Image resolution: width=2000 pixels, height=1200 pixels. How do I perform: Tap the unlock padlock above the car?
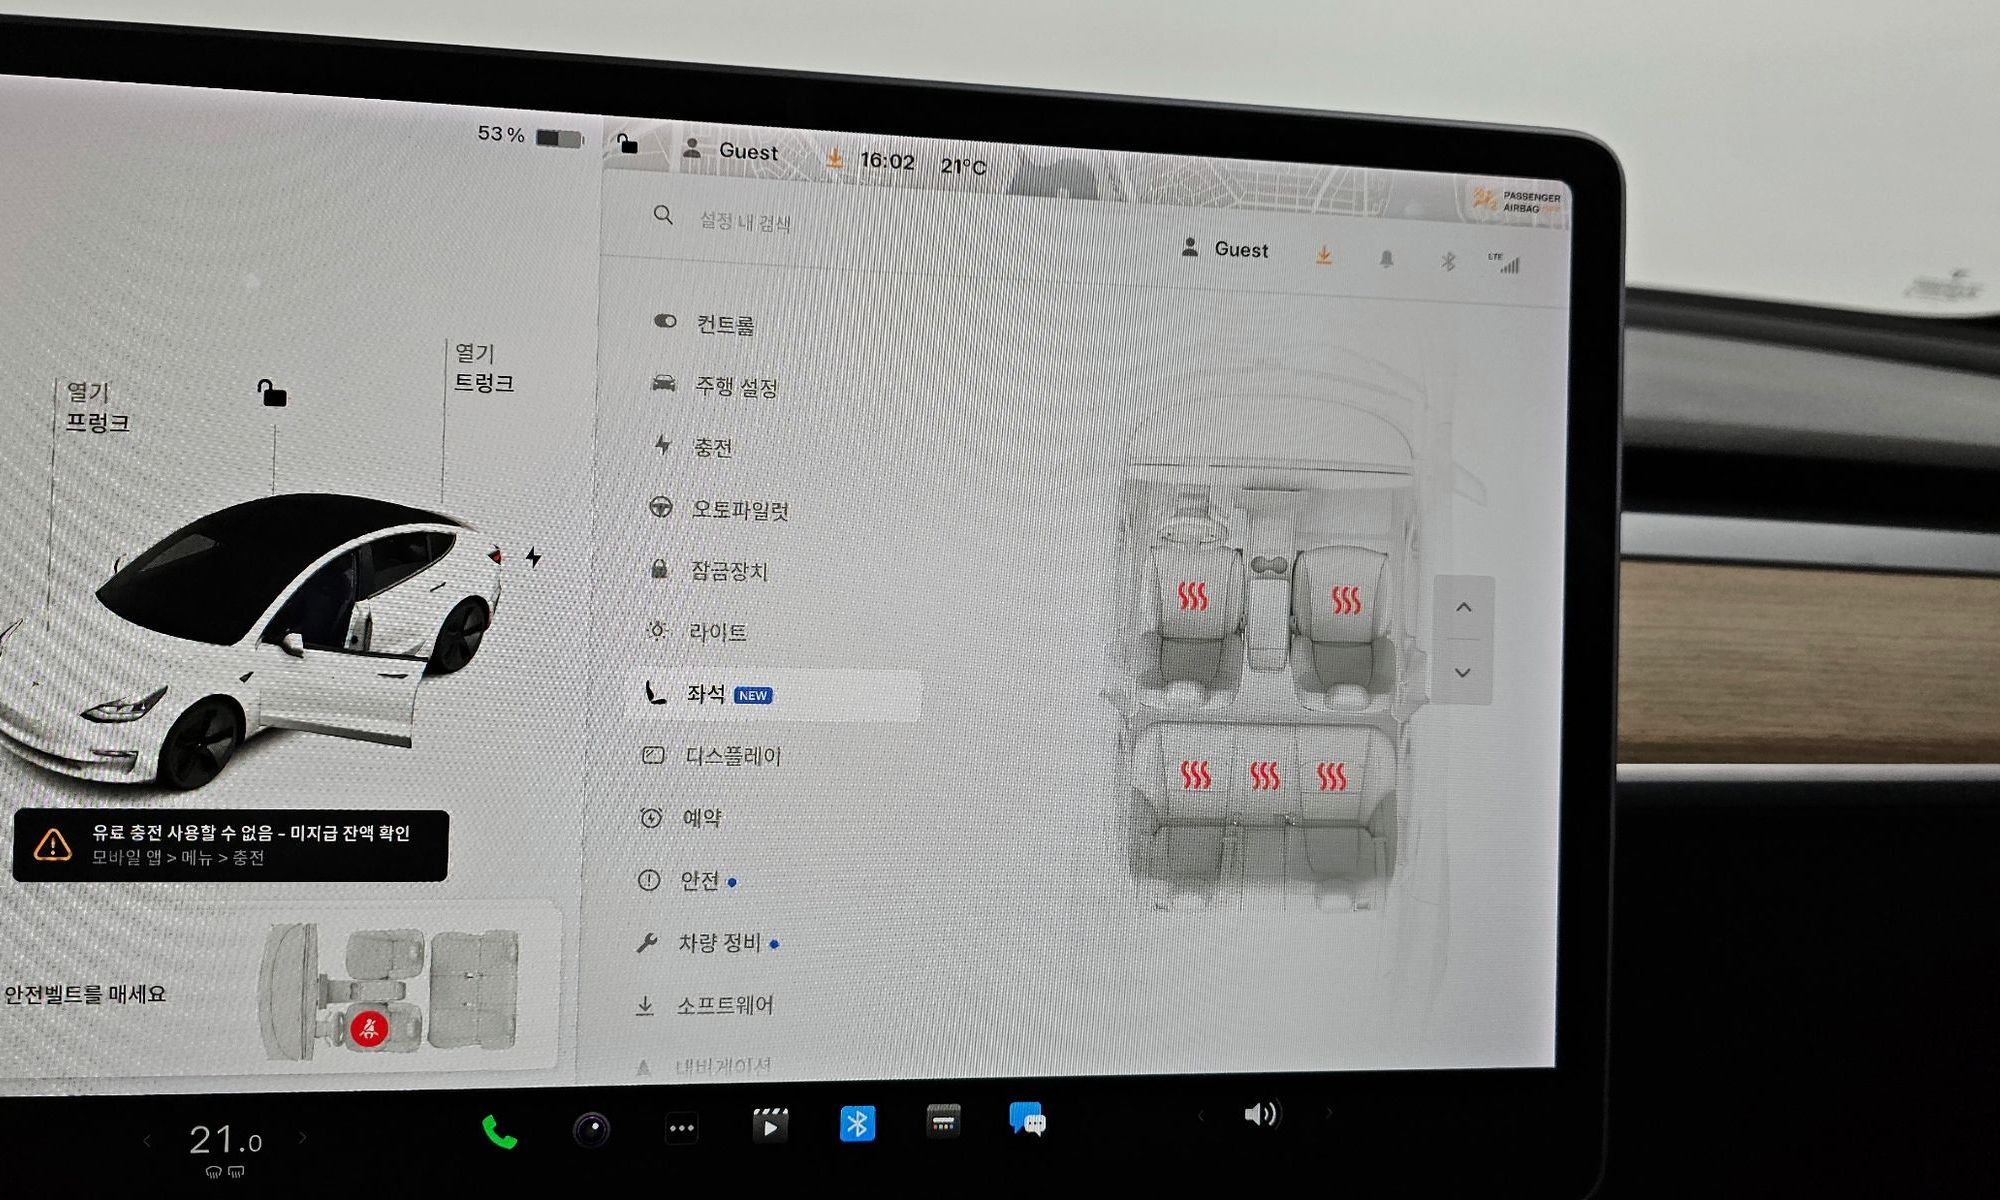tap(271, 393)
